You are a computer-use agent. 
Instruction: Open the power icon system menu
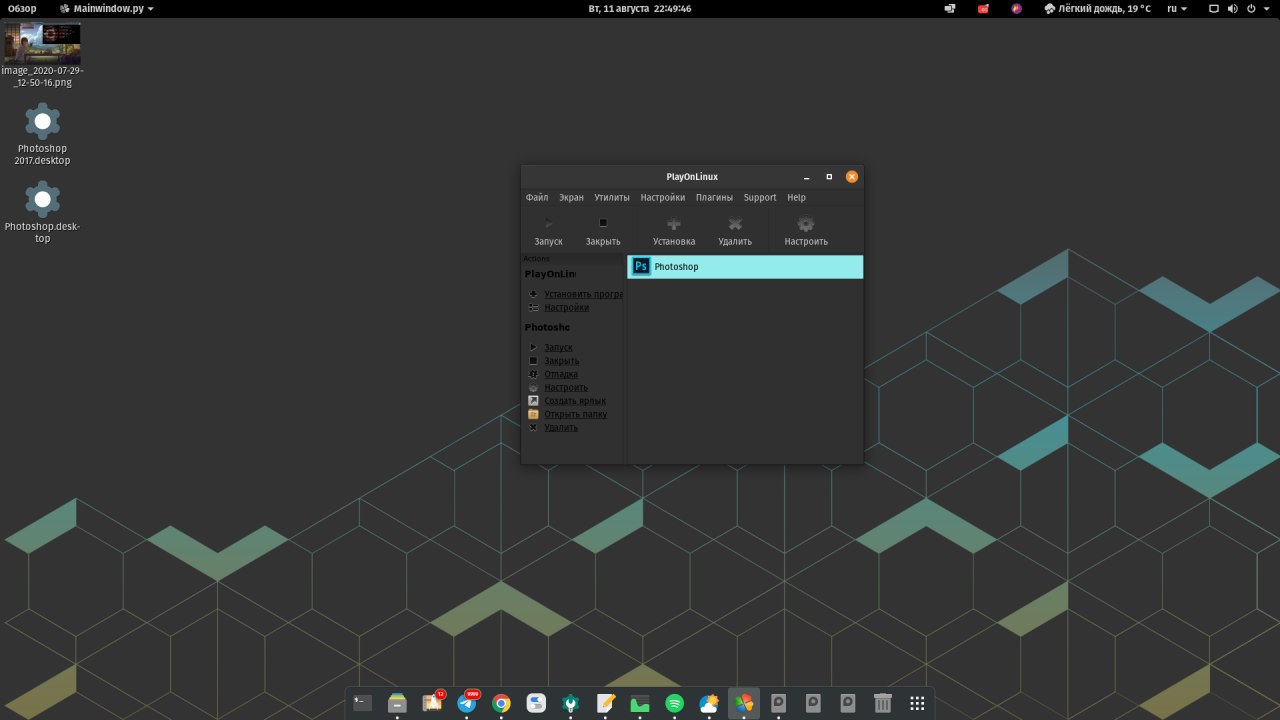point(1251,8)
